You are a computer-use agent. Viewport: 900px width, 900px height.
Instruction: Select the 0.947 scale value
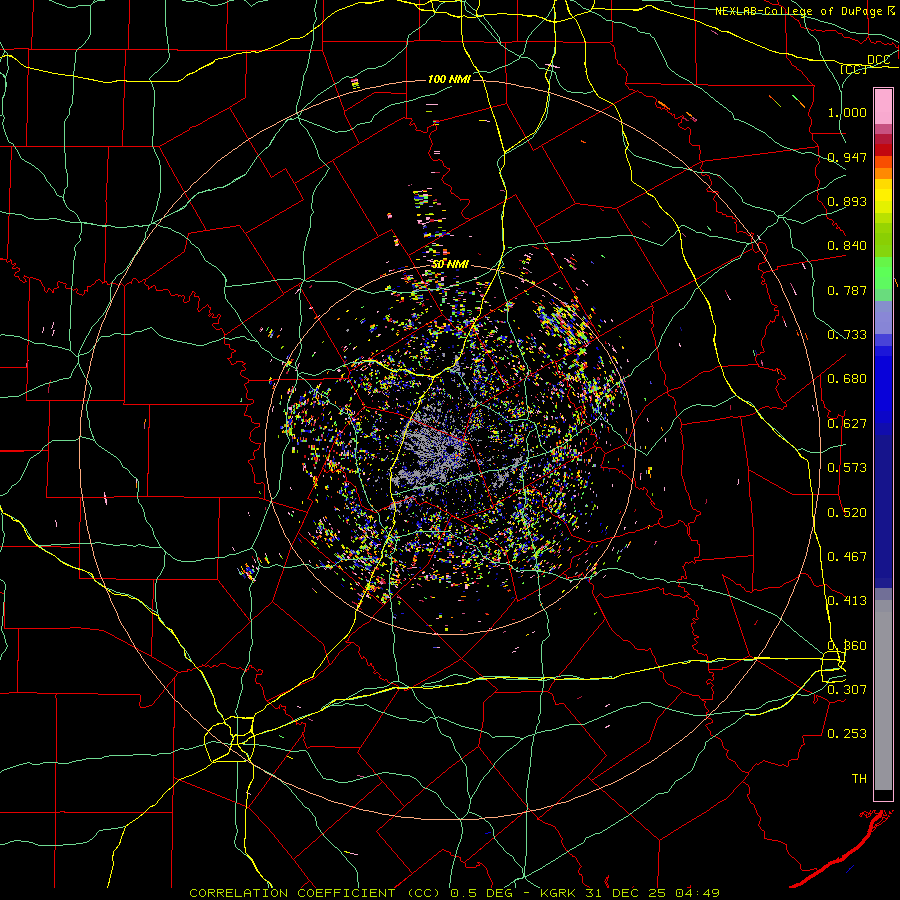[x=847, y=157]
